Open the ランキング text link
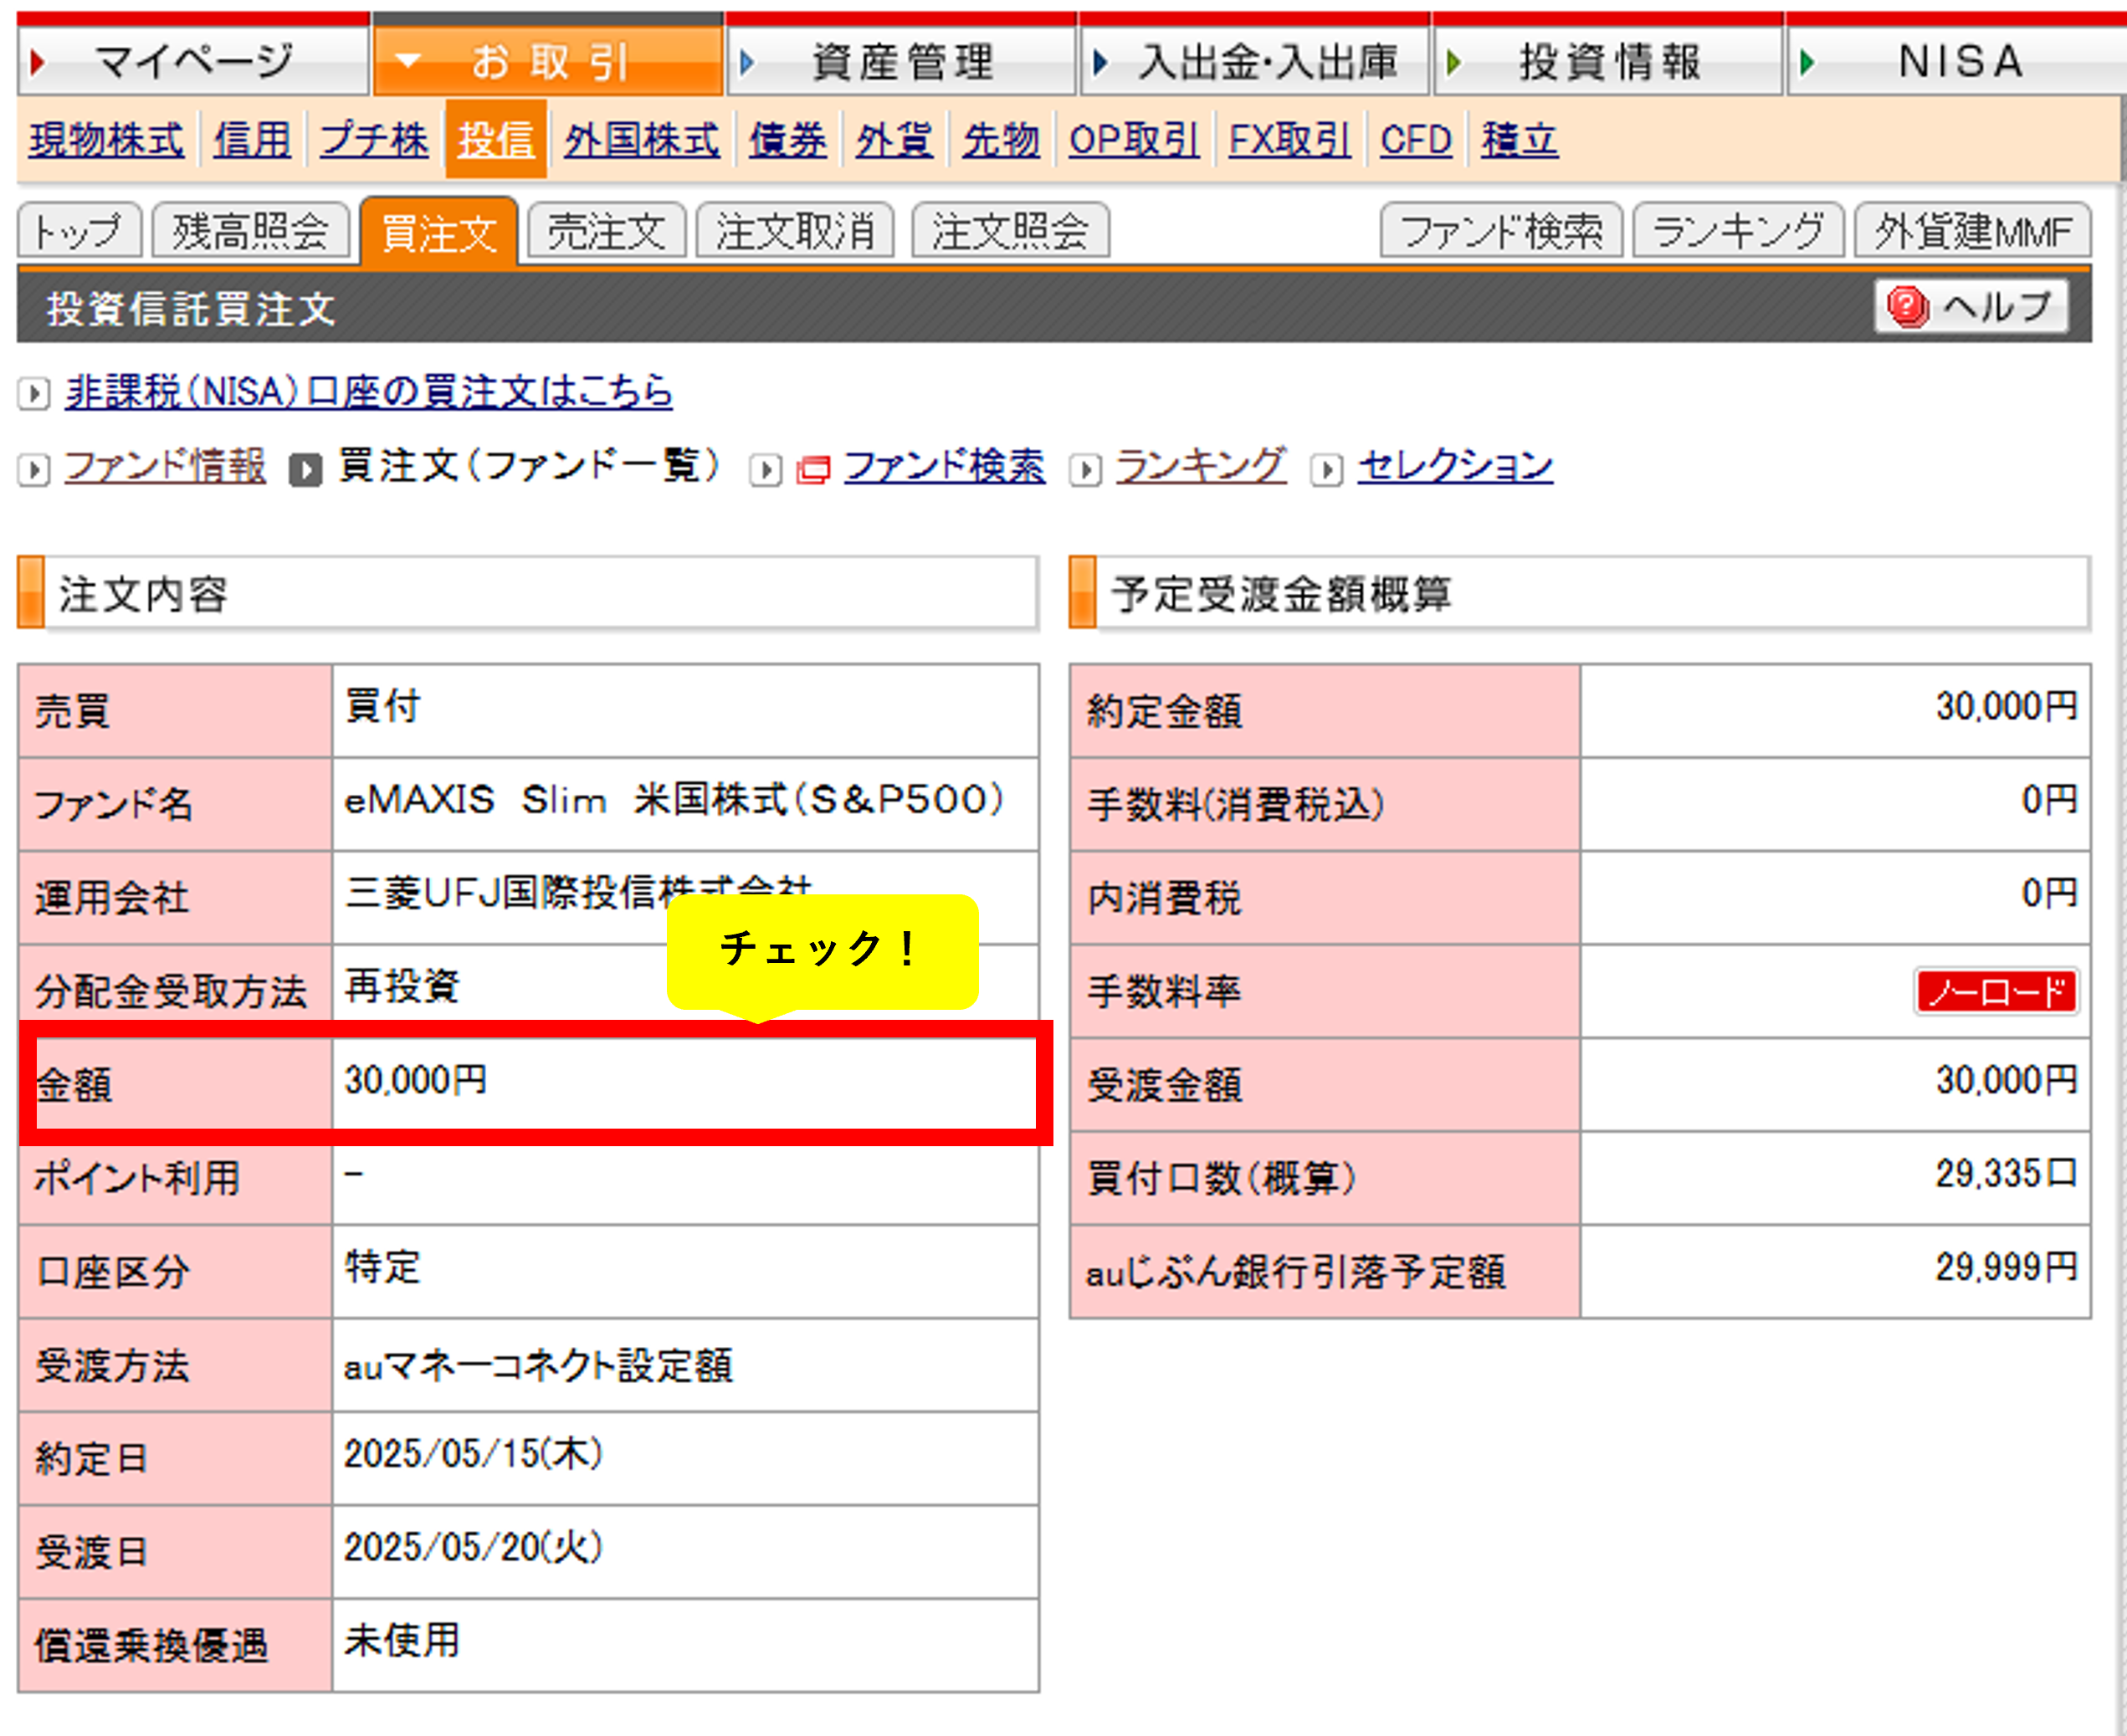The height and width of the screenshot is (1736, 2127). pos(1201,466)
